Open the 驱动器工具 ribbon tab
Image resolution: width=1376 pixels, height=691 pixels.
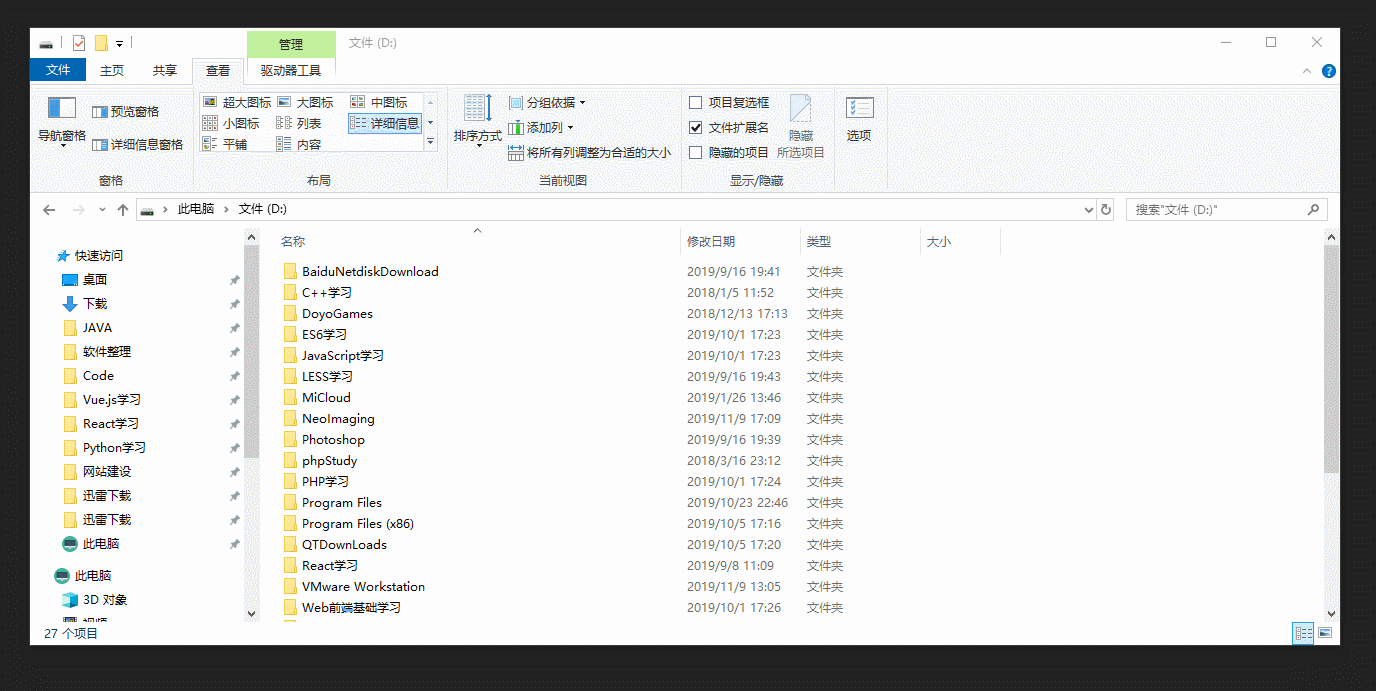pos(291,70)
